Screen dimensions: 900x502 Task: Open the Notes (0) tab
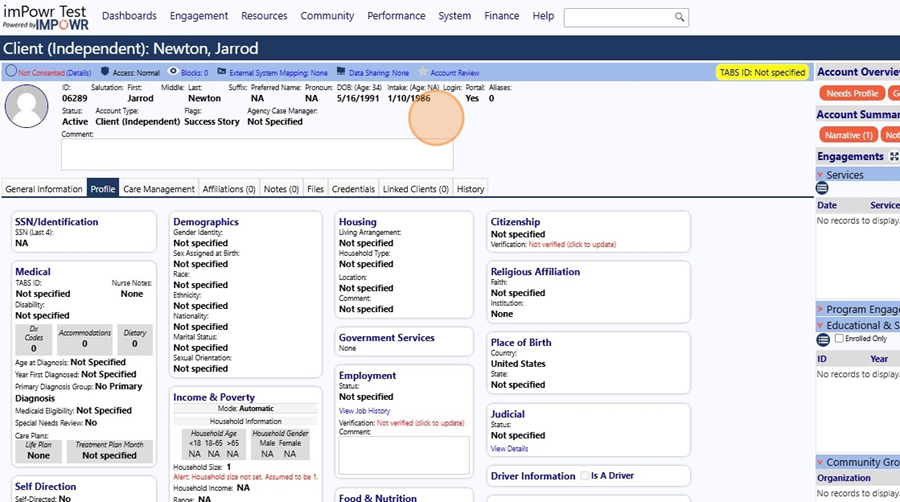point(281,189)
